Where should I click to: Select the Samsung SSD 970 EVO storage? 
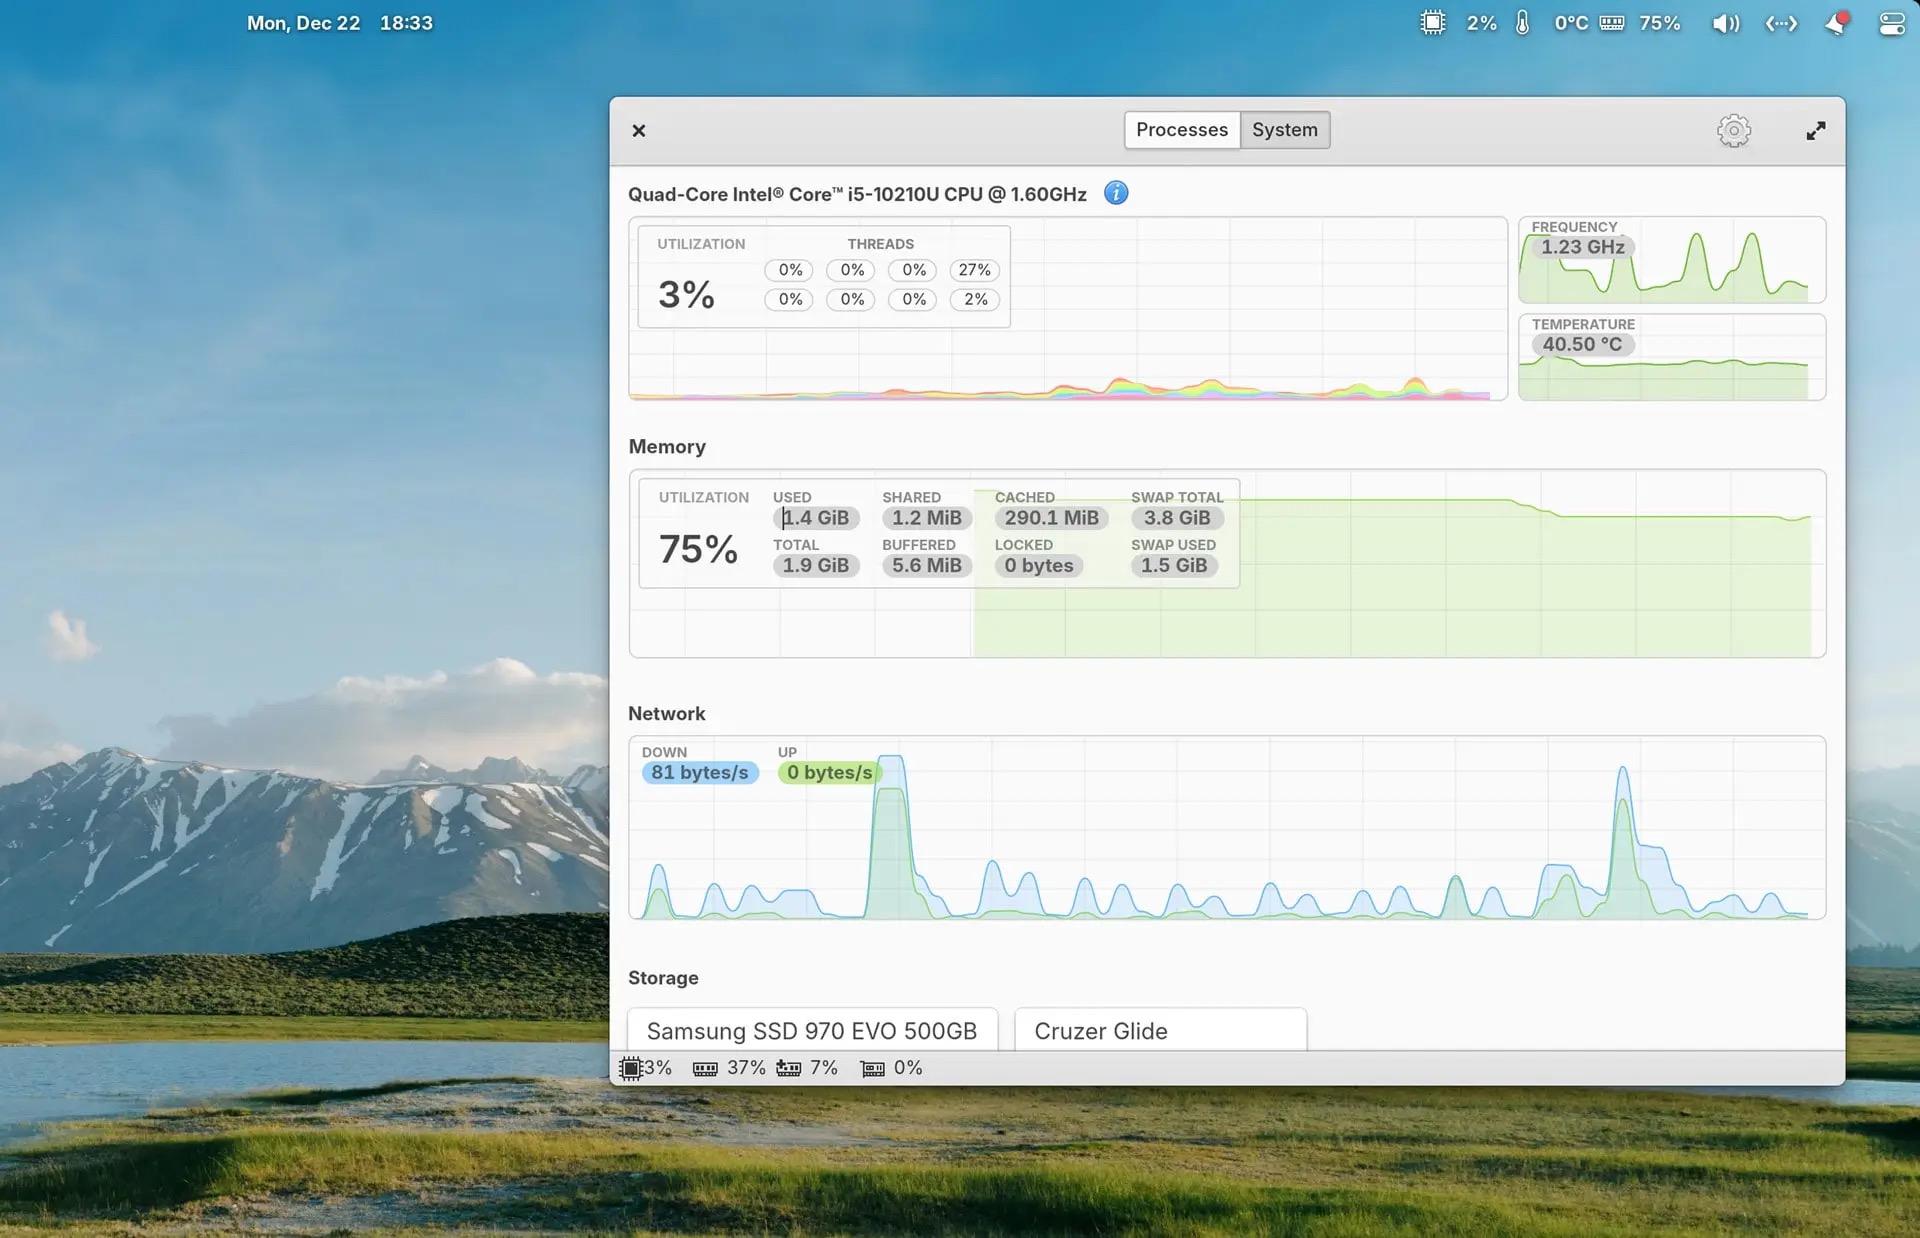(x=811, y=1030)
